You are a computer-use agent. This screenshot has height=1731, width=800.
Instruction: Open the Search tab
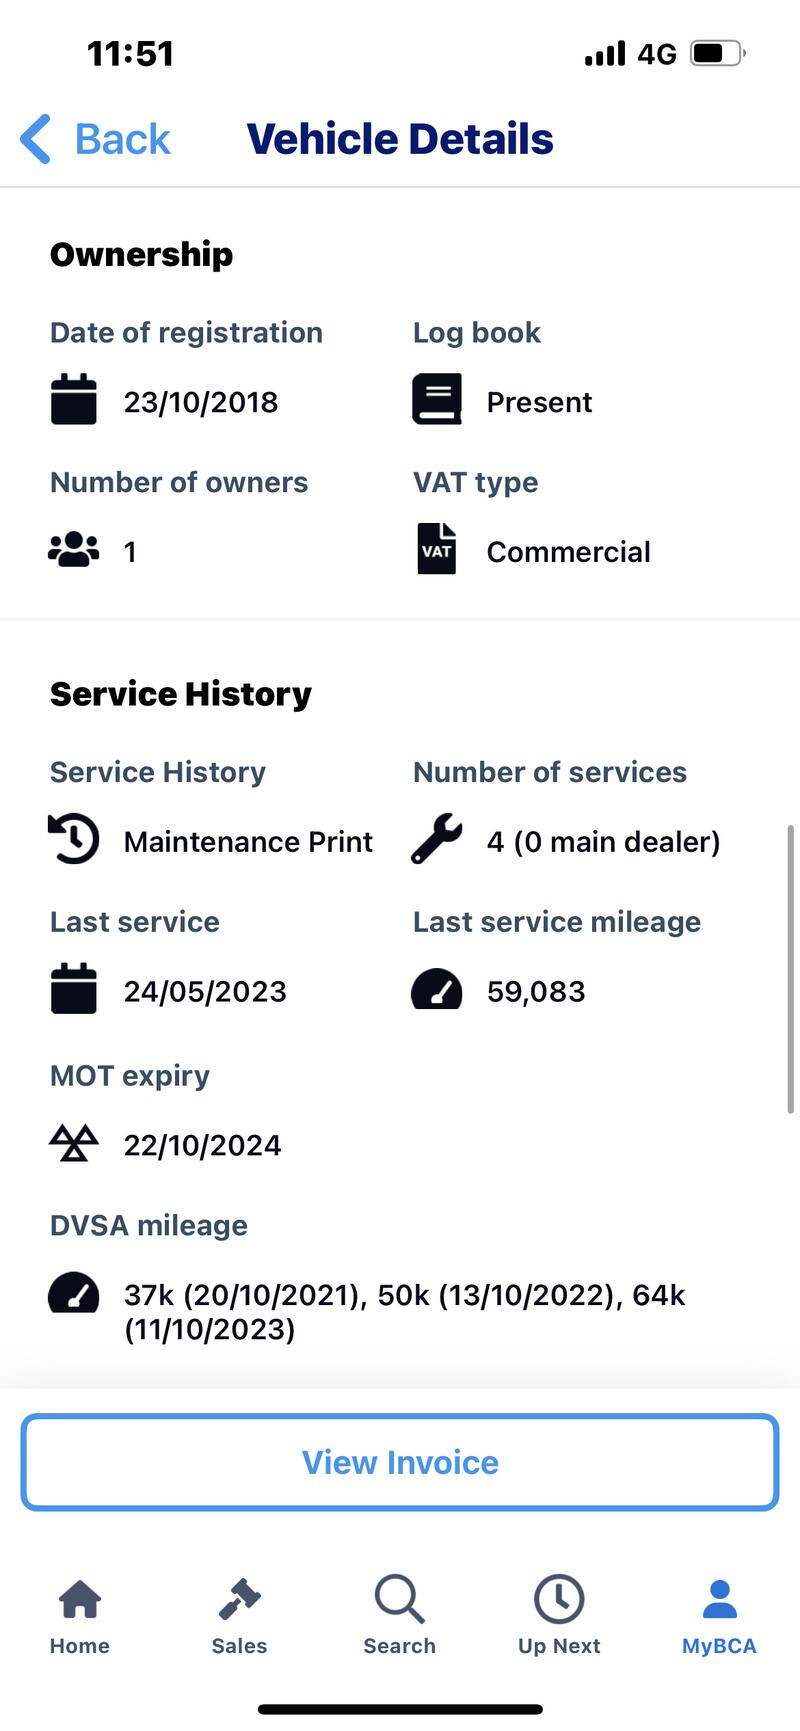[400, 1617]
